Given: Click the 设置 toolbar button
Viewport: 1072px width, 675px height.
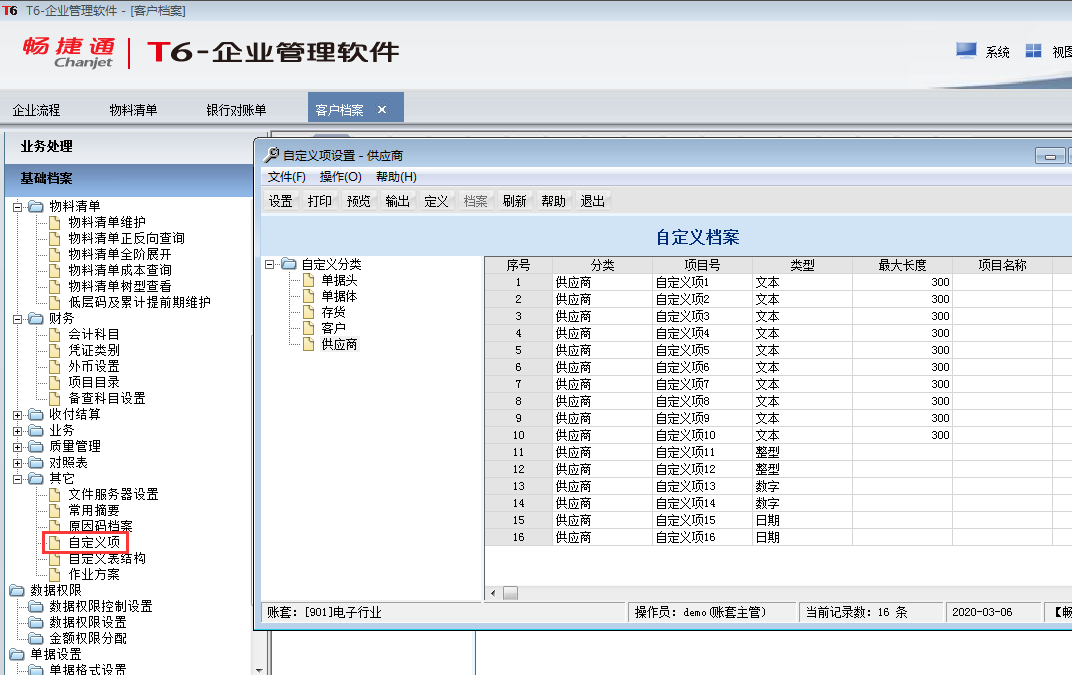Looking at the screenshot, I should tap(280, 201).
